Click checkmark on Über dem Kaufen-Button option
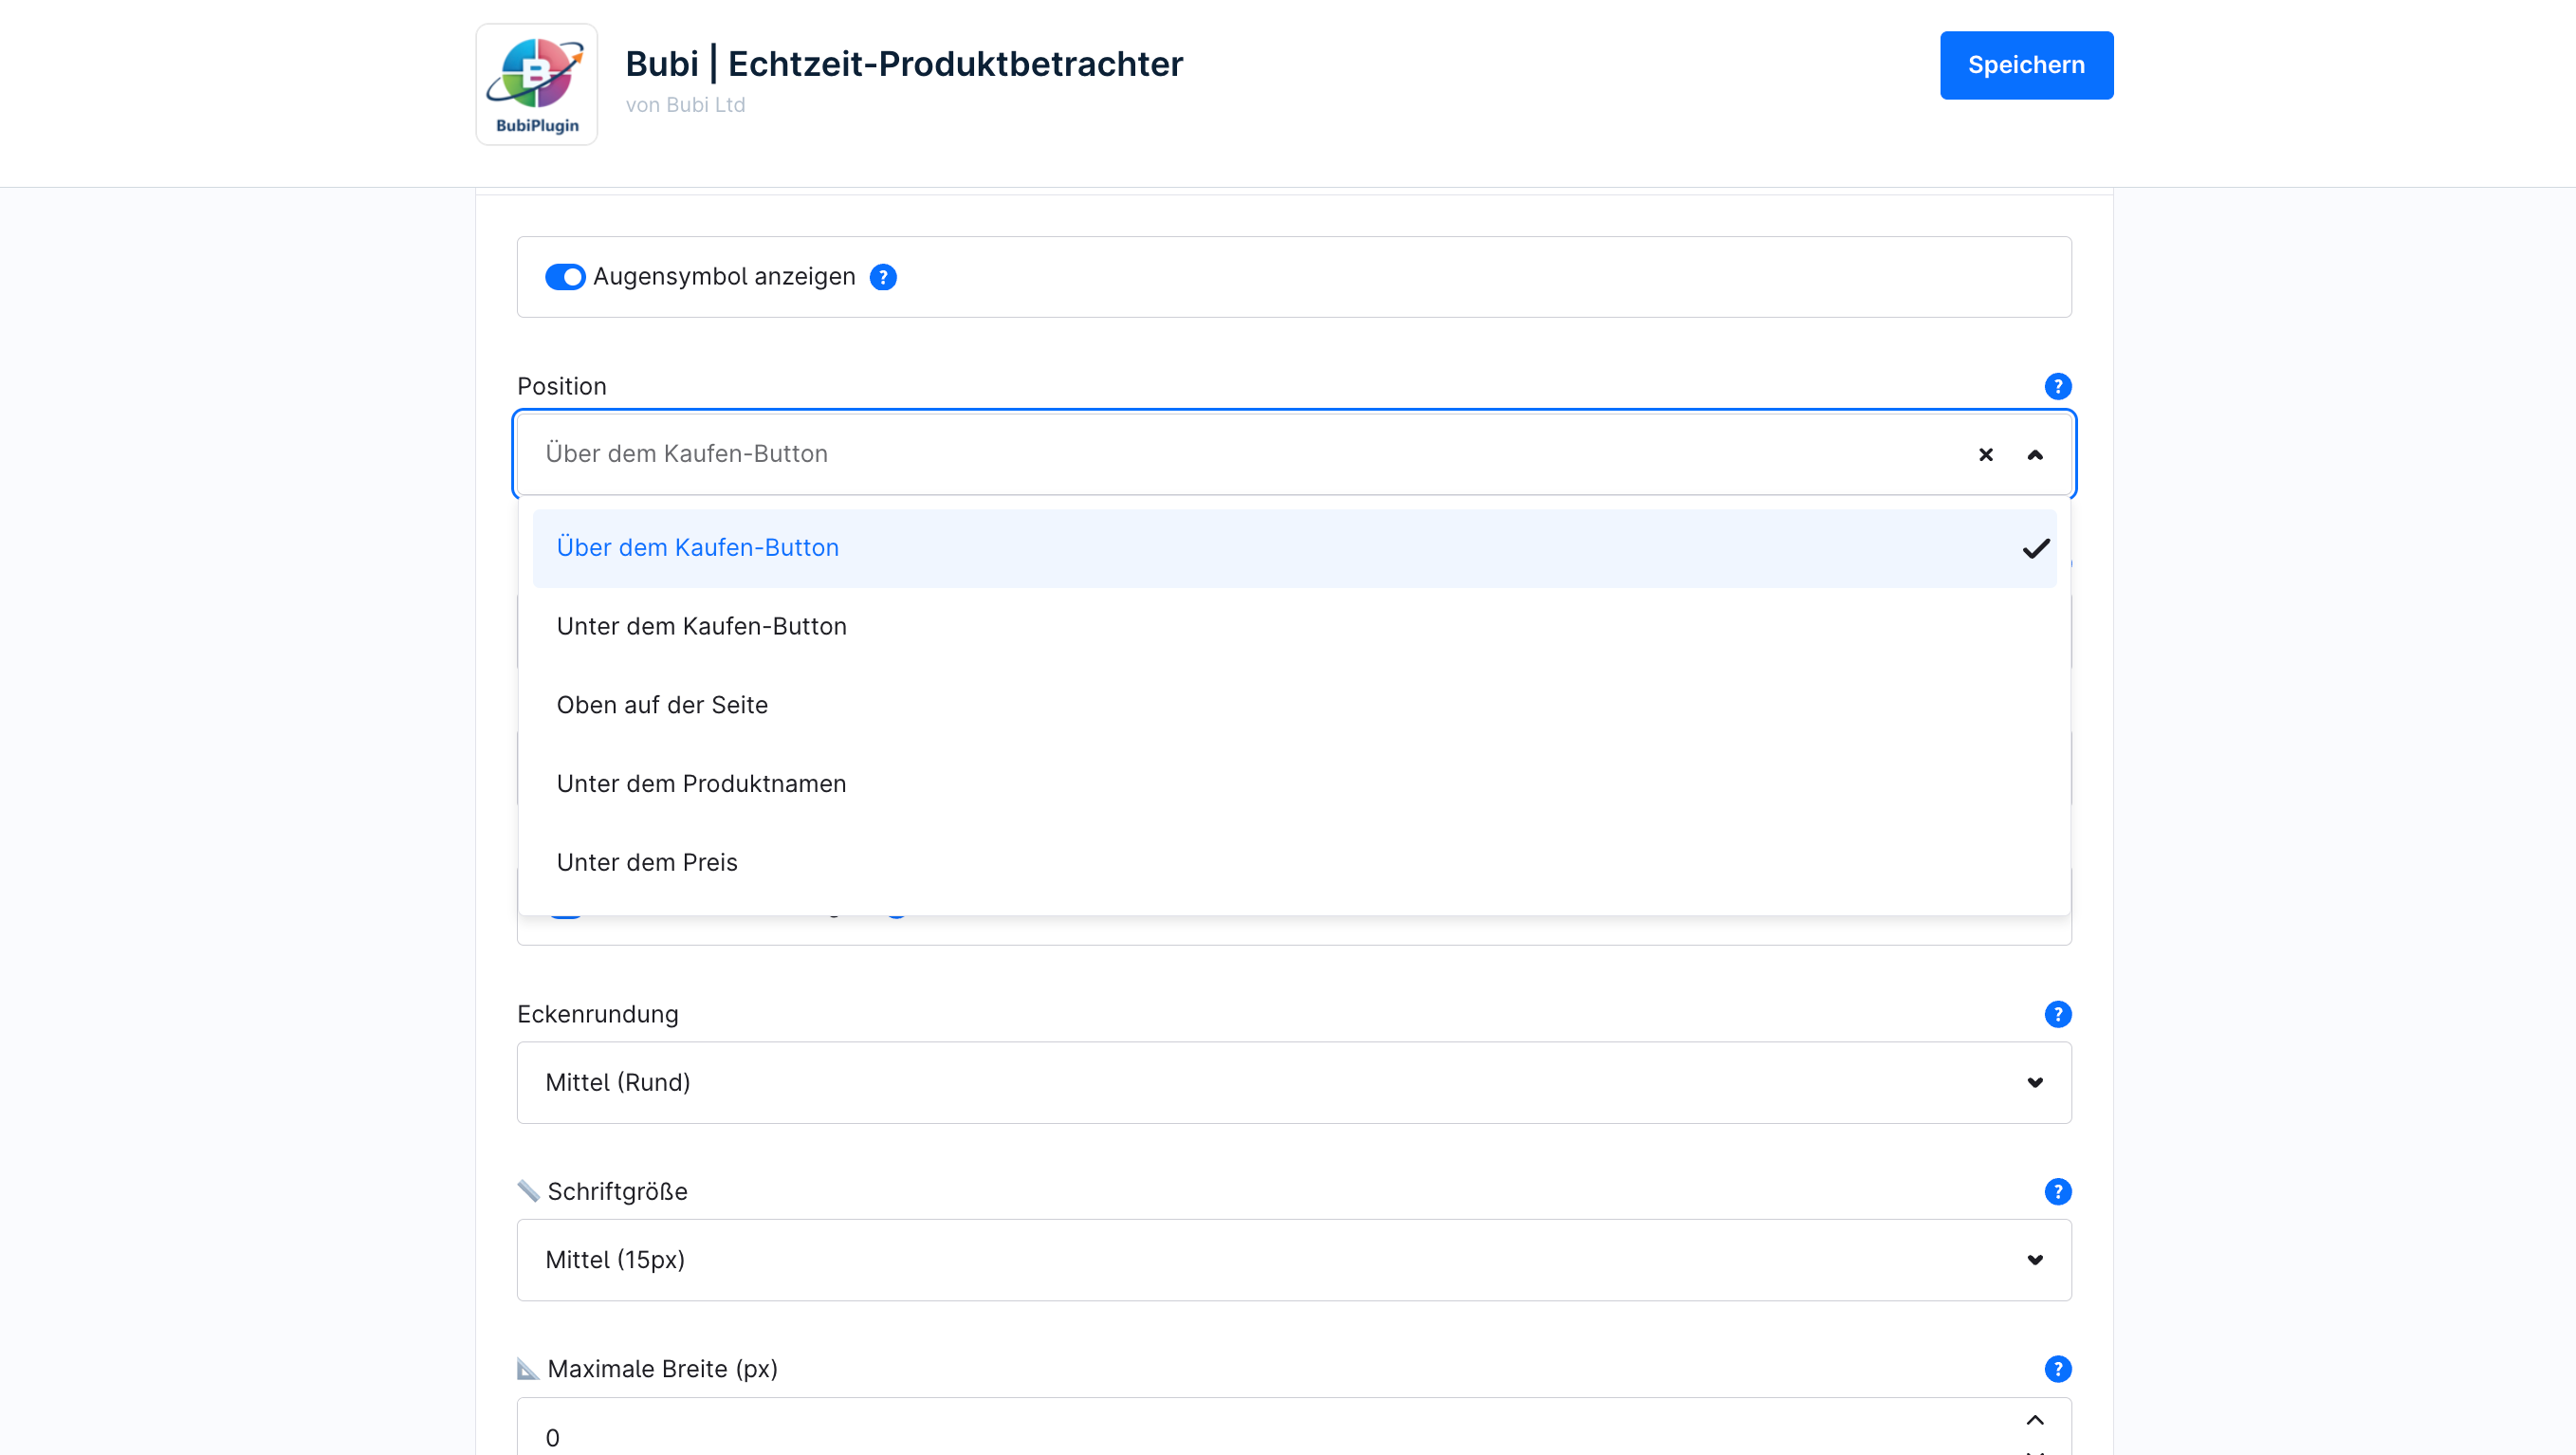 click(2035, 548)
